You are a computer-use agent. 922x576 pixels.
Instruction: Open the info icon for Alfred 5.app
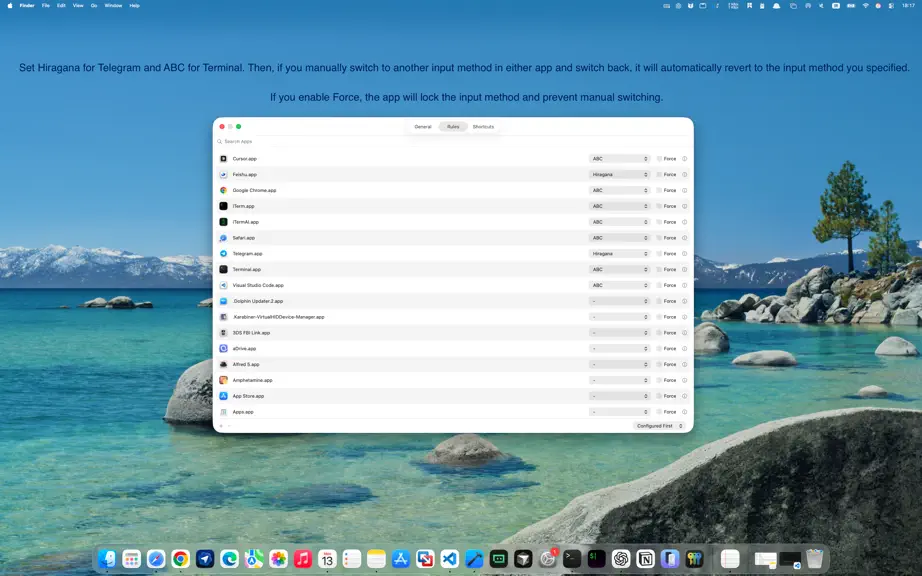tap(684, 364)
